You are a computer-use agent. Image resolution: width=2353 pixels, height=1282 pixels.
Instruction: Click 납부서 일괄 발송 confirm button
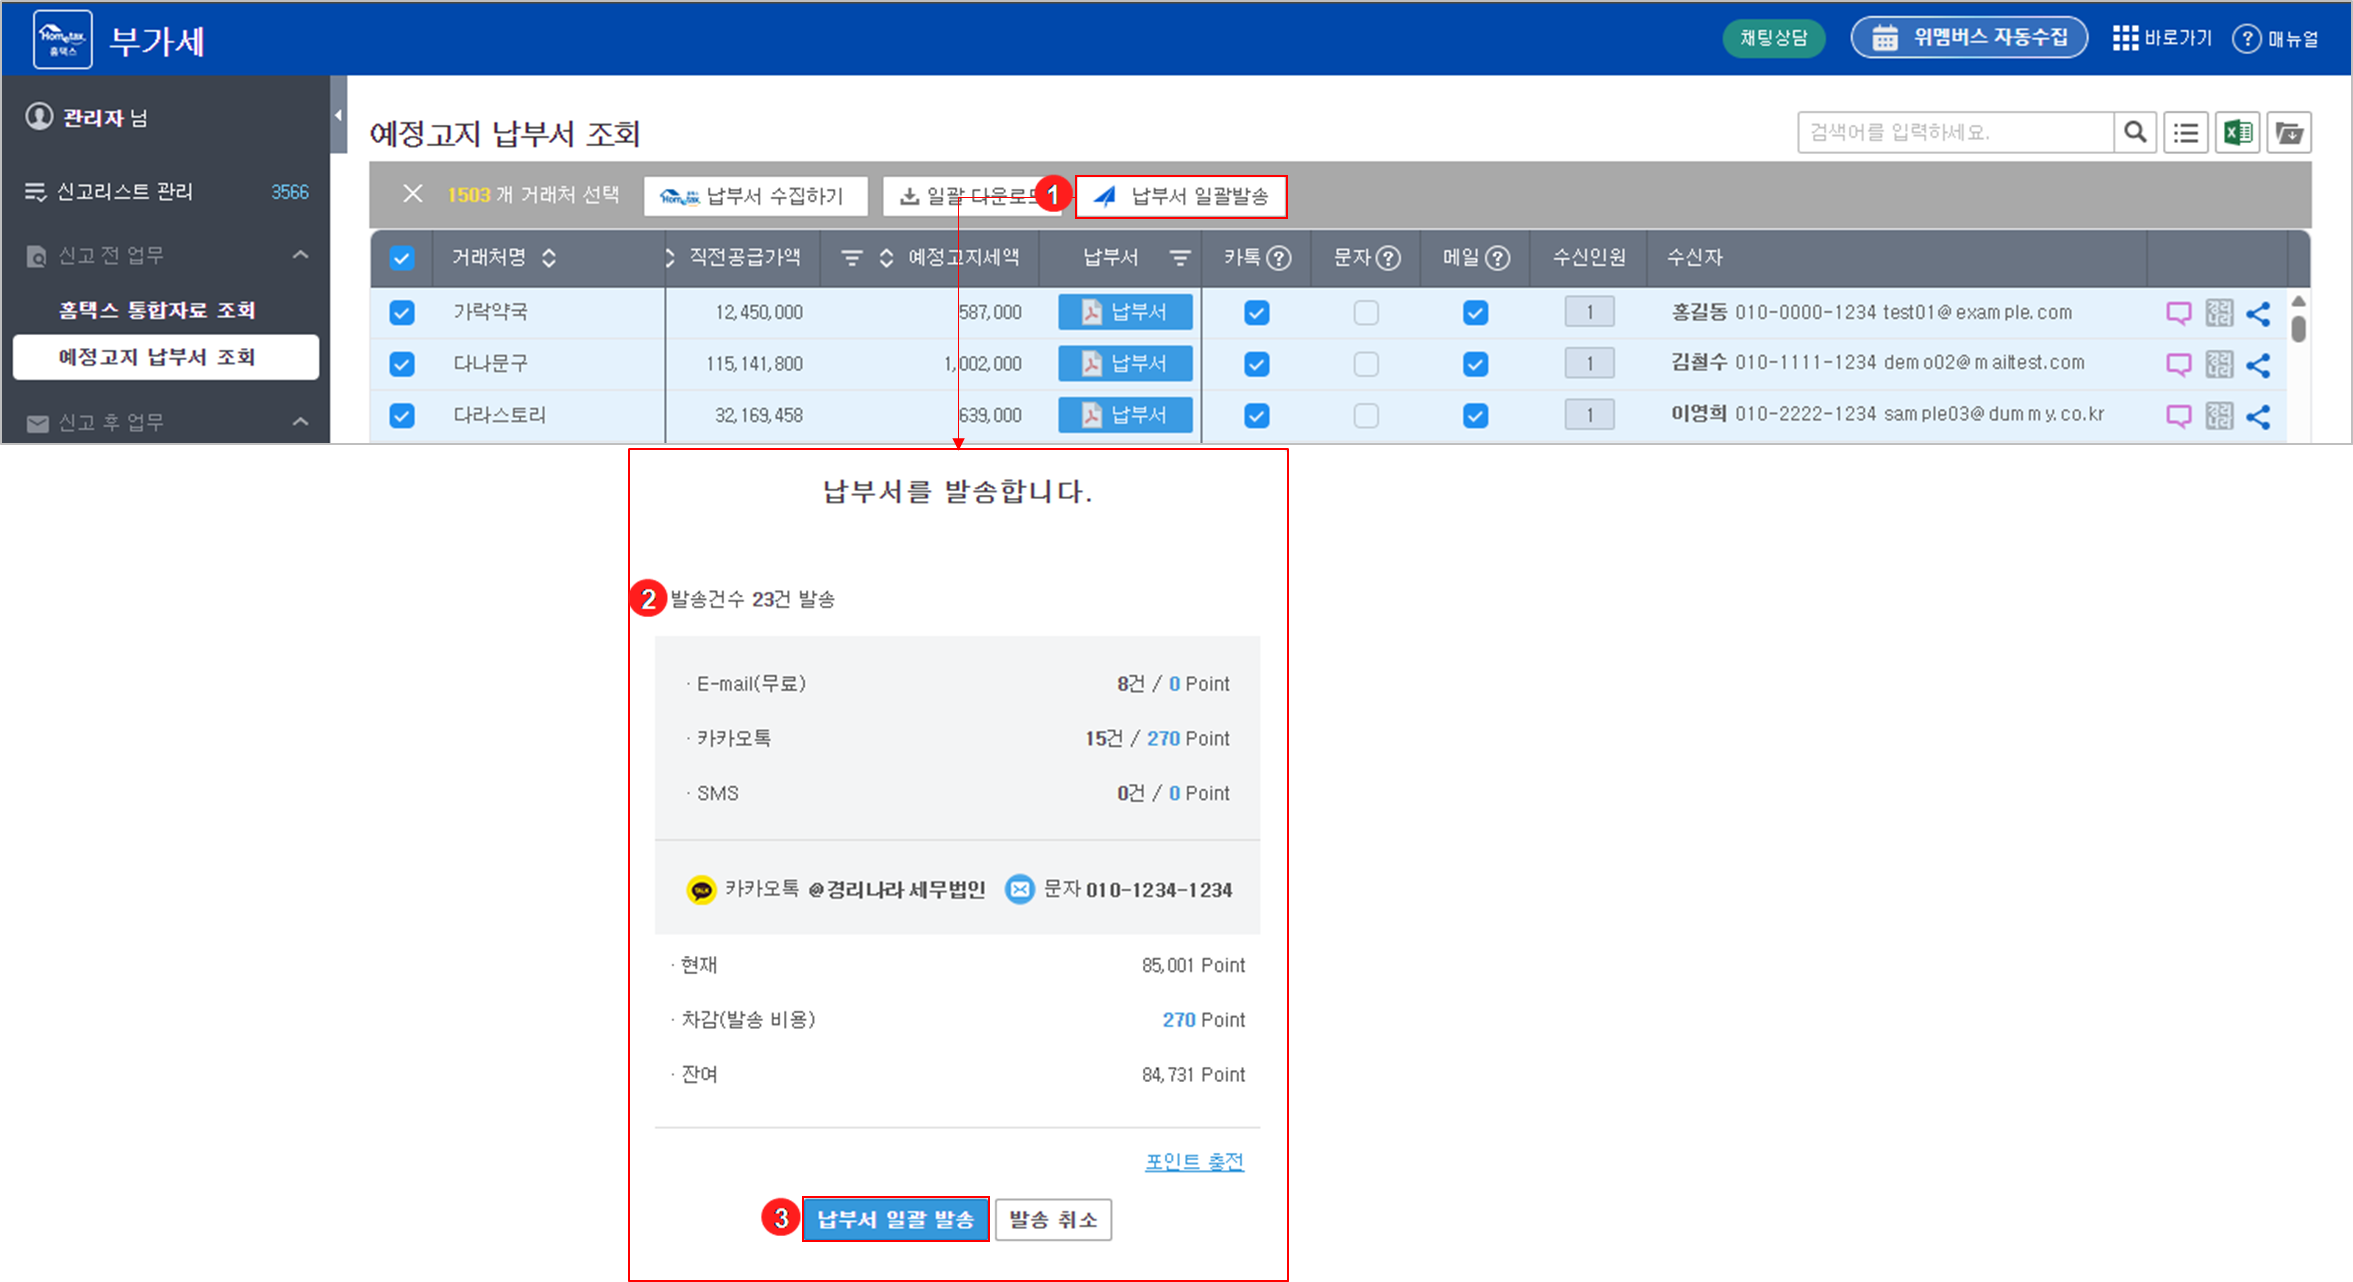click(895, 1219)
